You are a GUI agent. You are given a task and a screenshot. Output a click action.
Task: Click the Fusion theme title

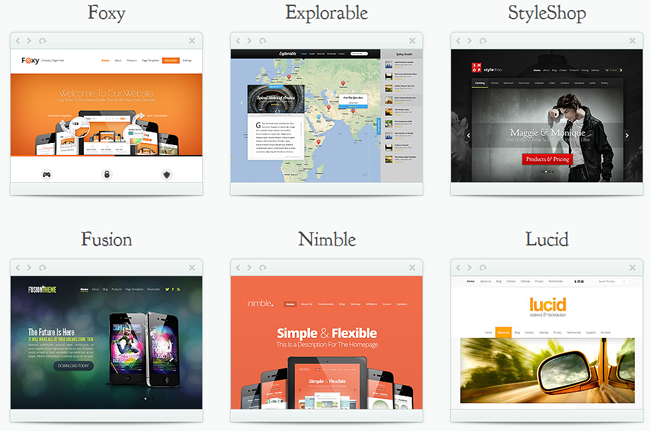point(107,239)
